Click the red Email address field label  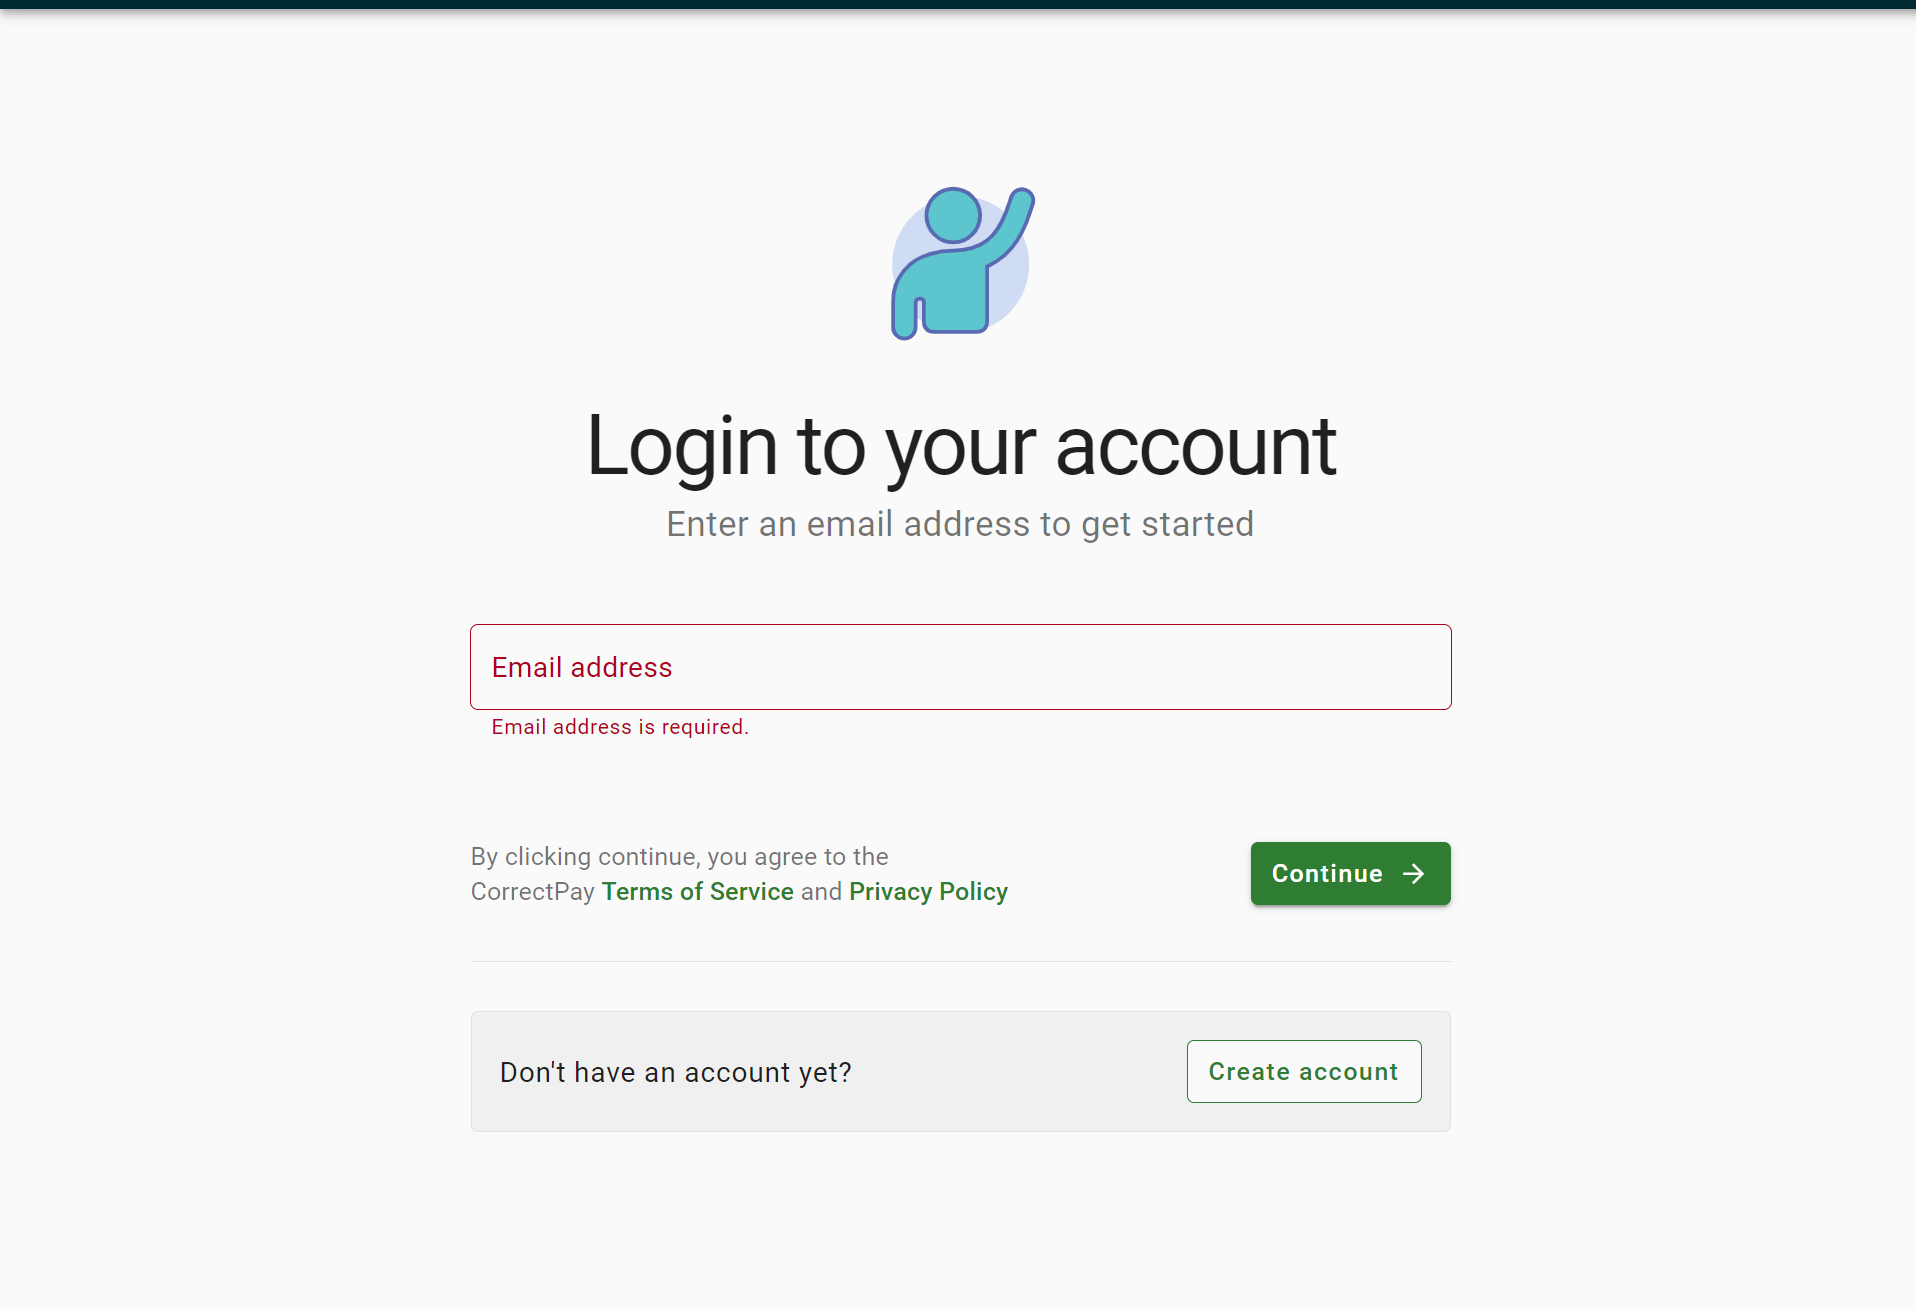tap(582, 667)
